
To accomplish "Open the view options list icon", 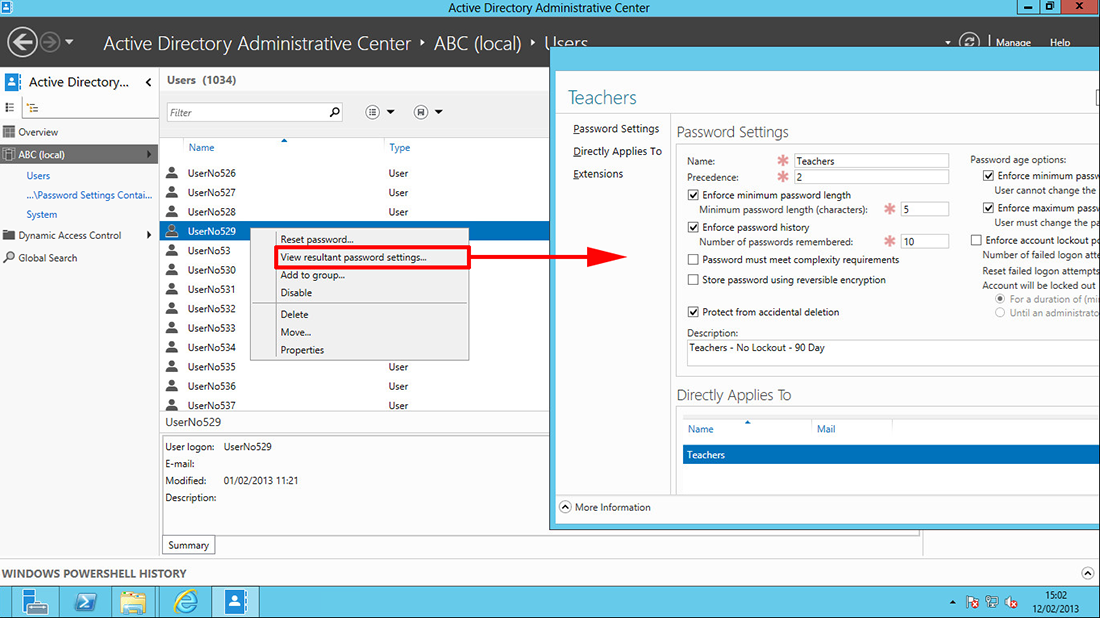I will 373,112.
